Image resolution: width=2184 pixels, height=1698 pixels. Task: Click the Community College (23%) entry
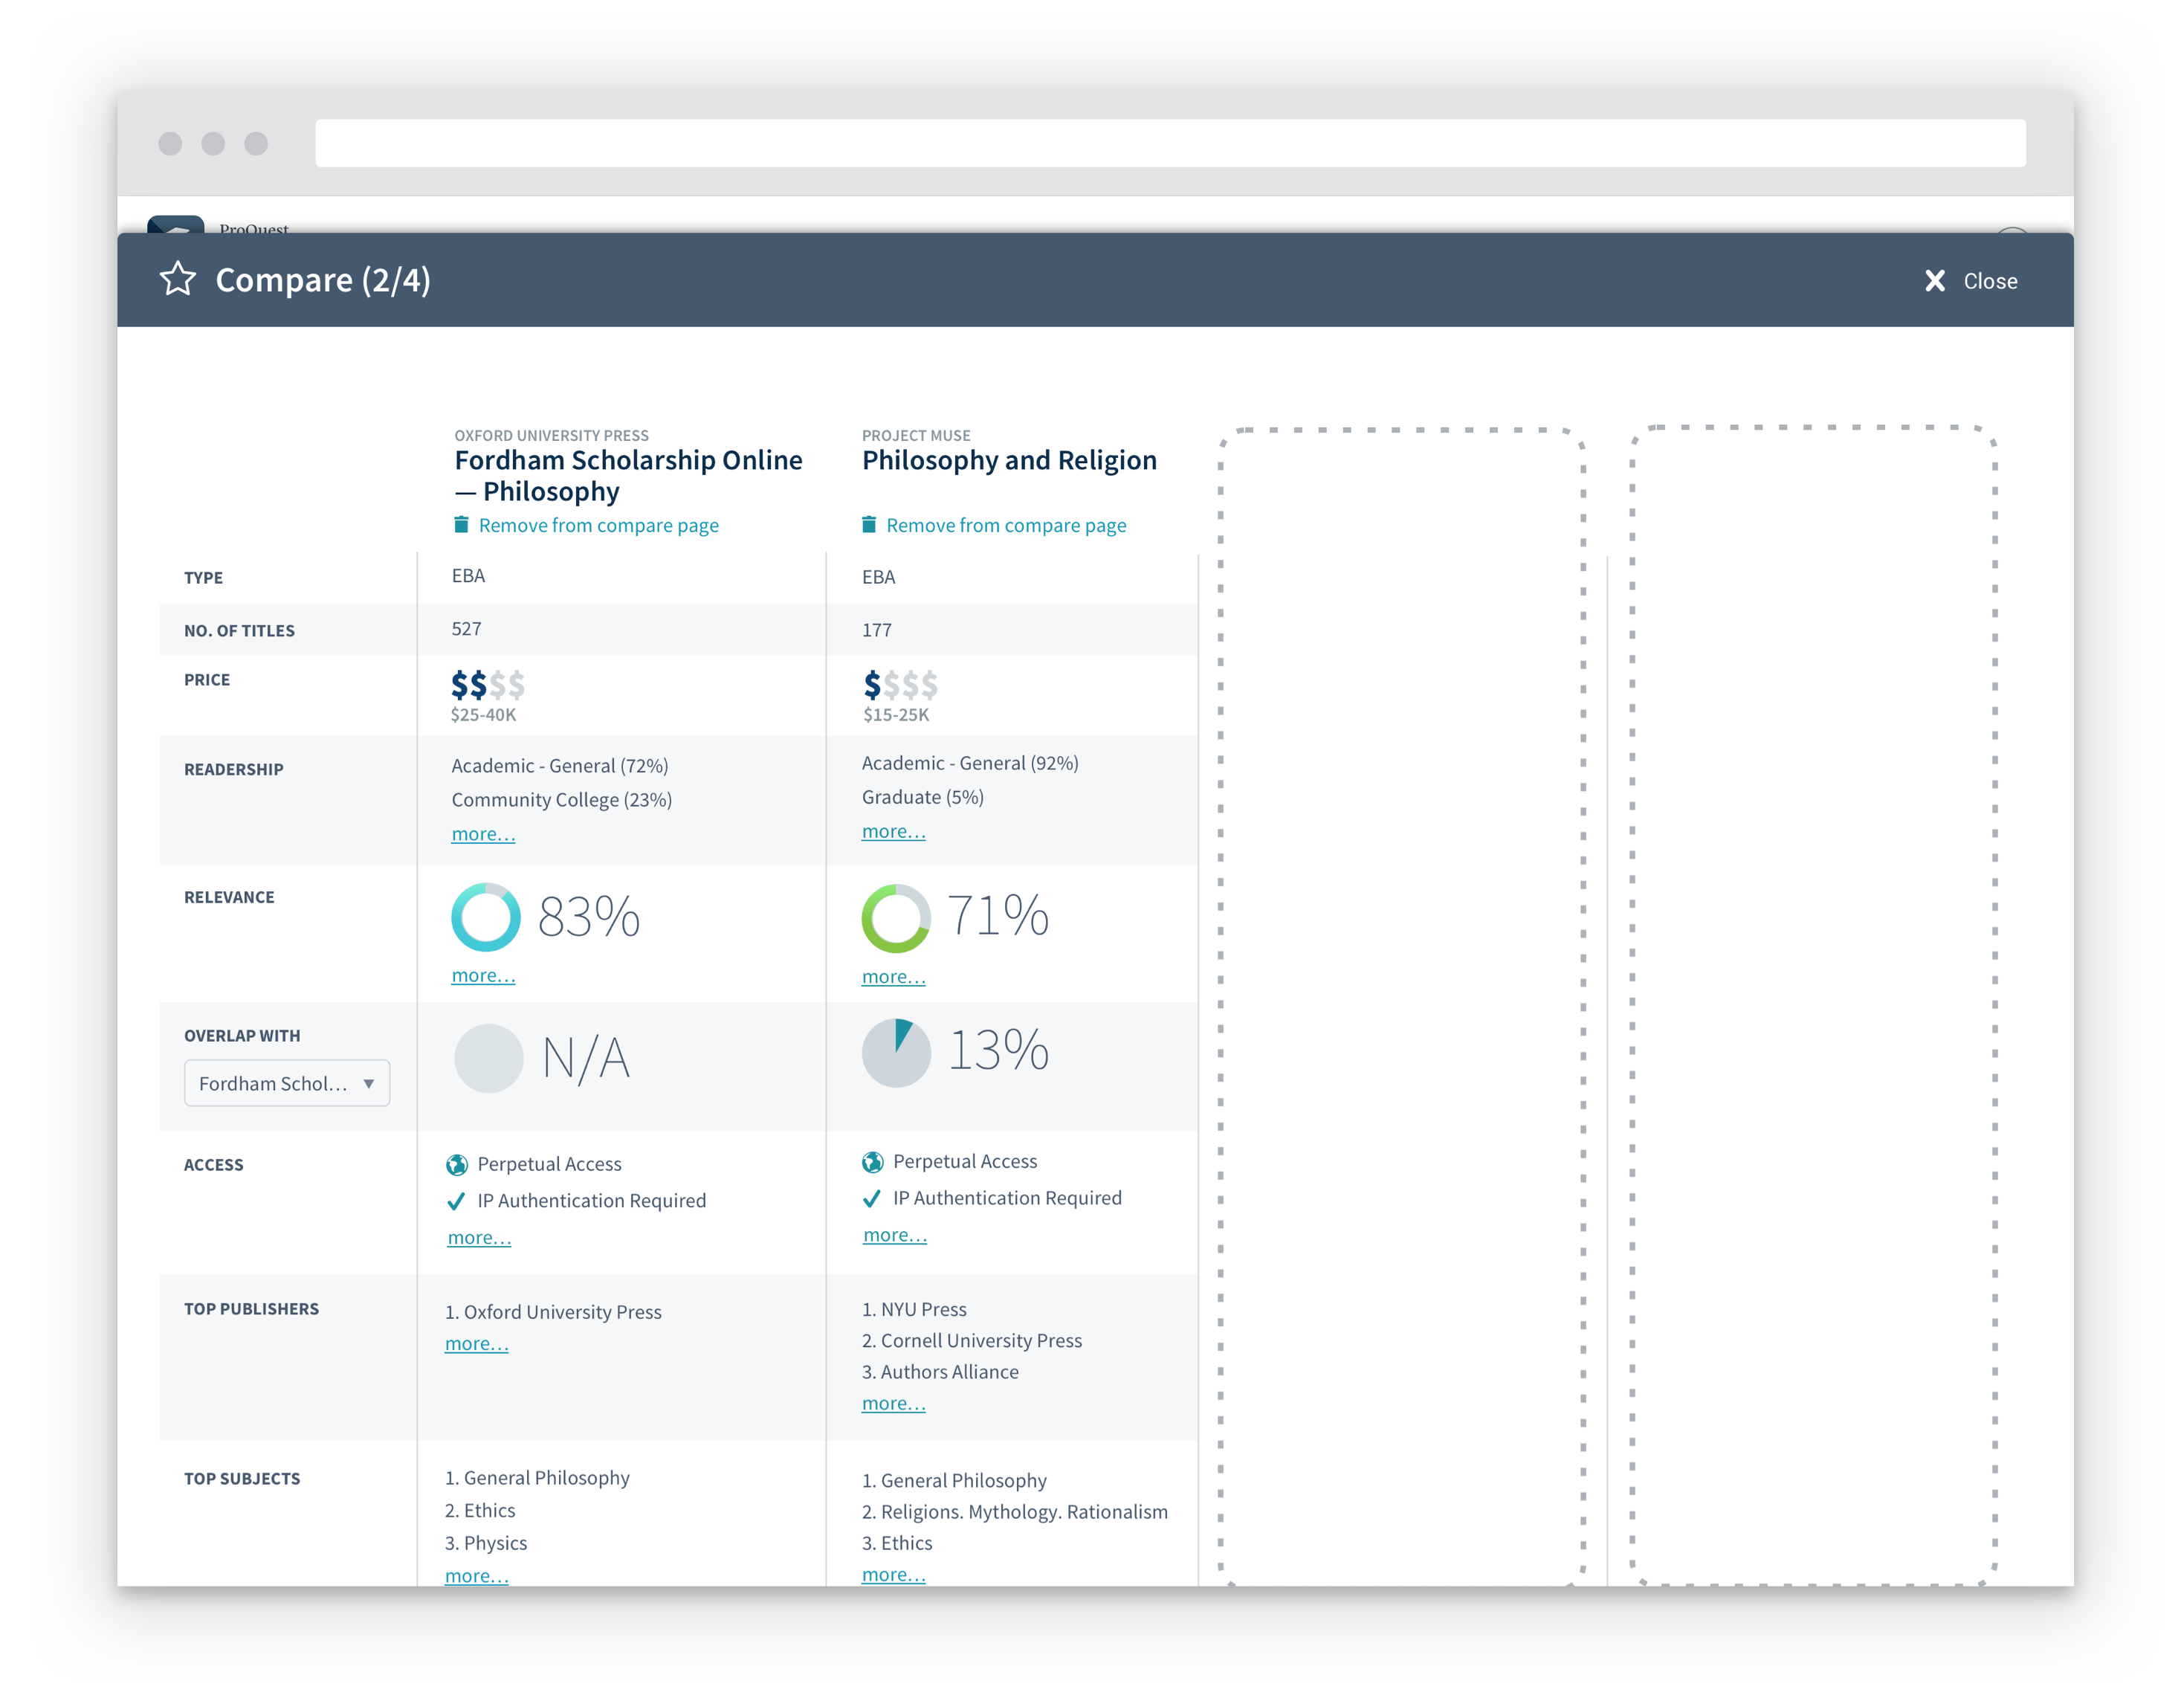point(561,800)
